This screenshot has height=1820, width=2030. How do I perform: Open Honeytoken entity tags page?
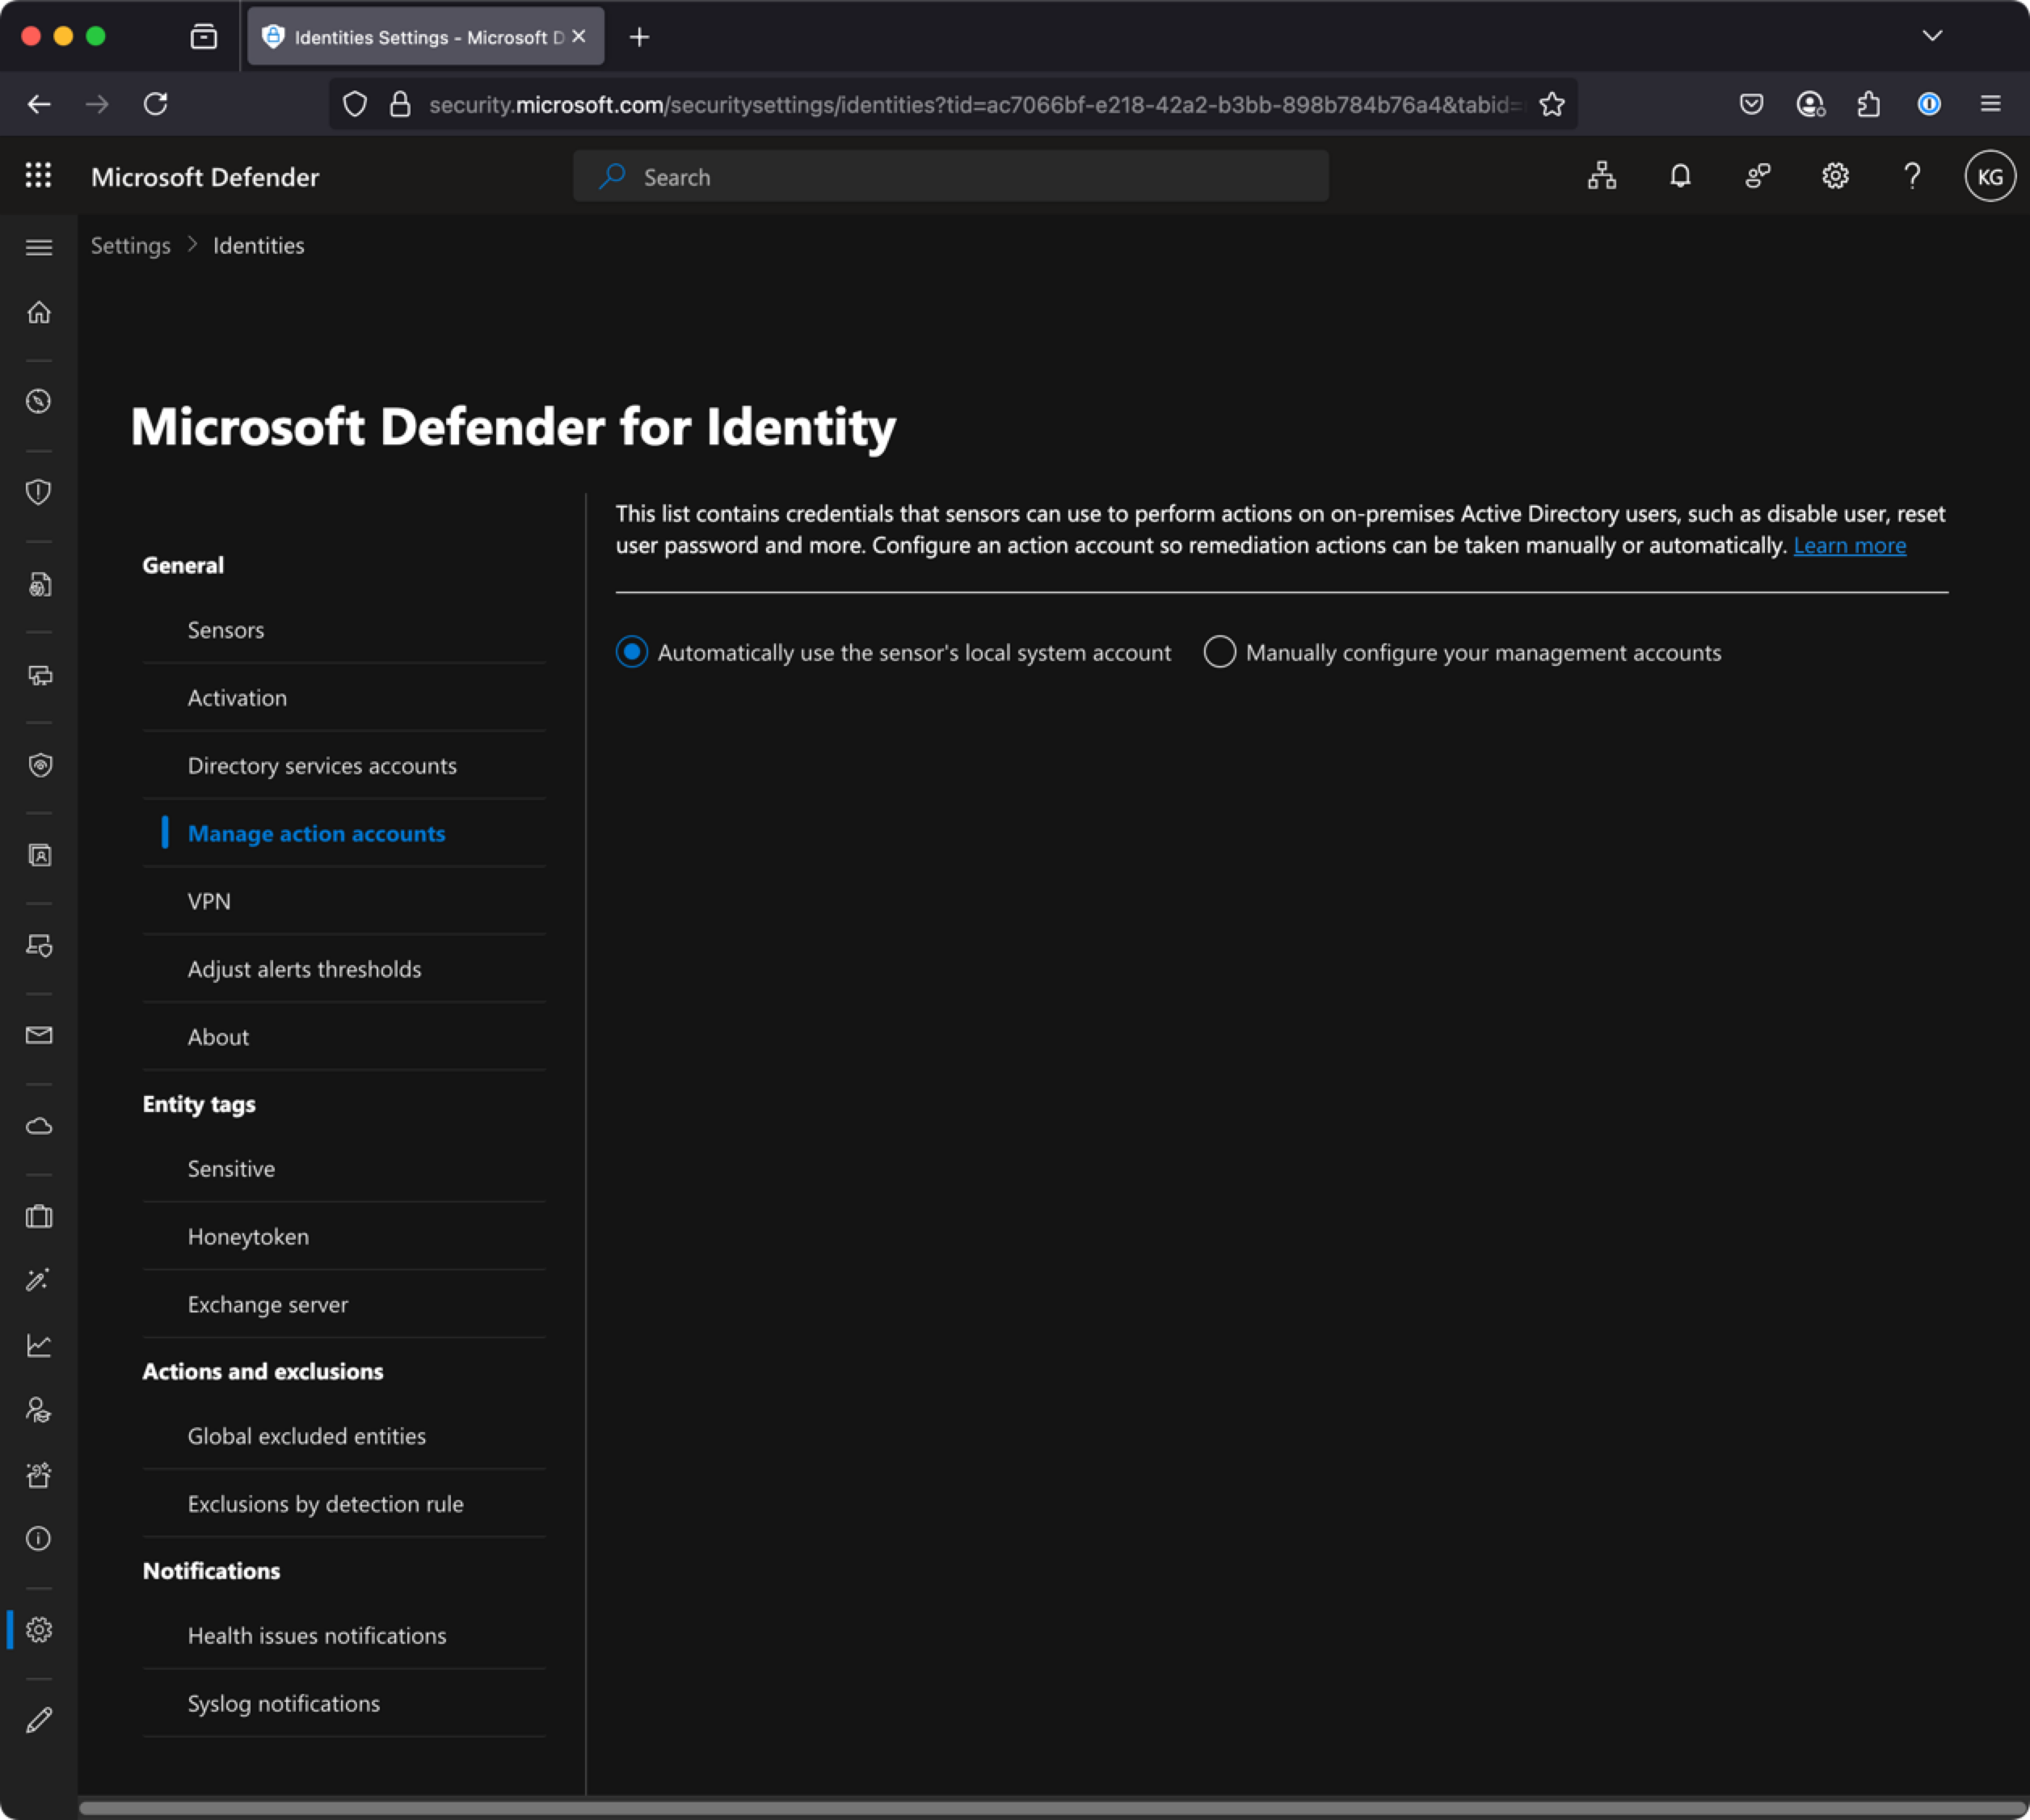[x=248, y=1236]
